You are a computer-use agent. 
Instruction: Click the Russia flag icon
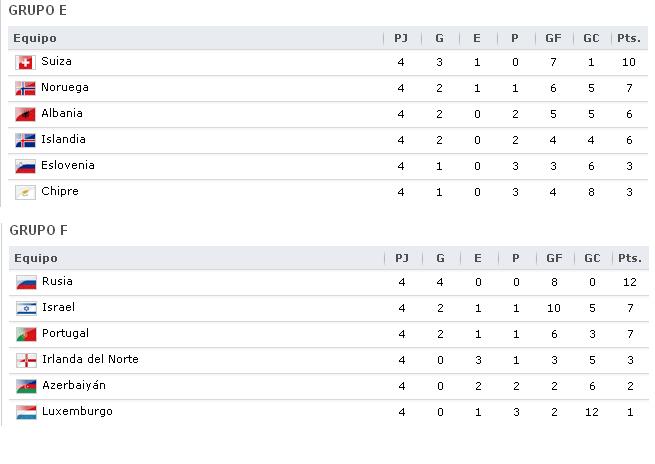[26, 283]
